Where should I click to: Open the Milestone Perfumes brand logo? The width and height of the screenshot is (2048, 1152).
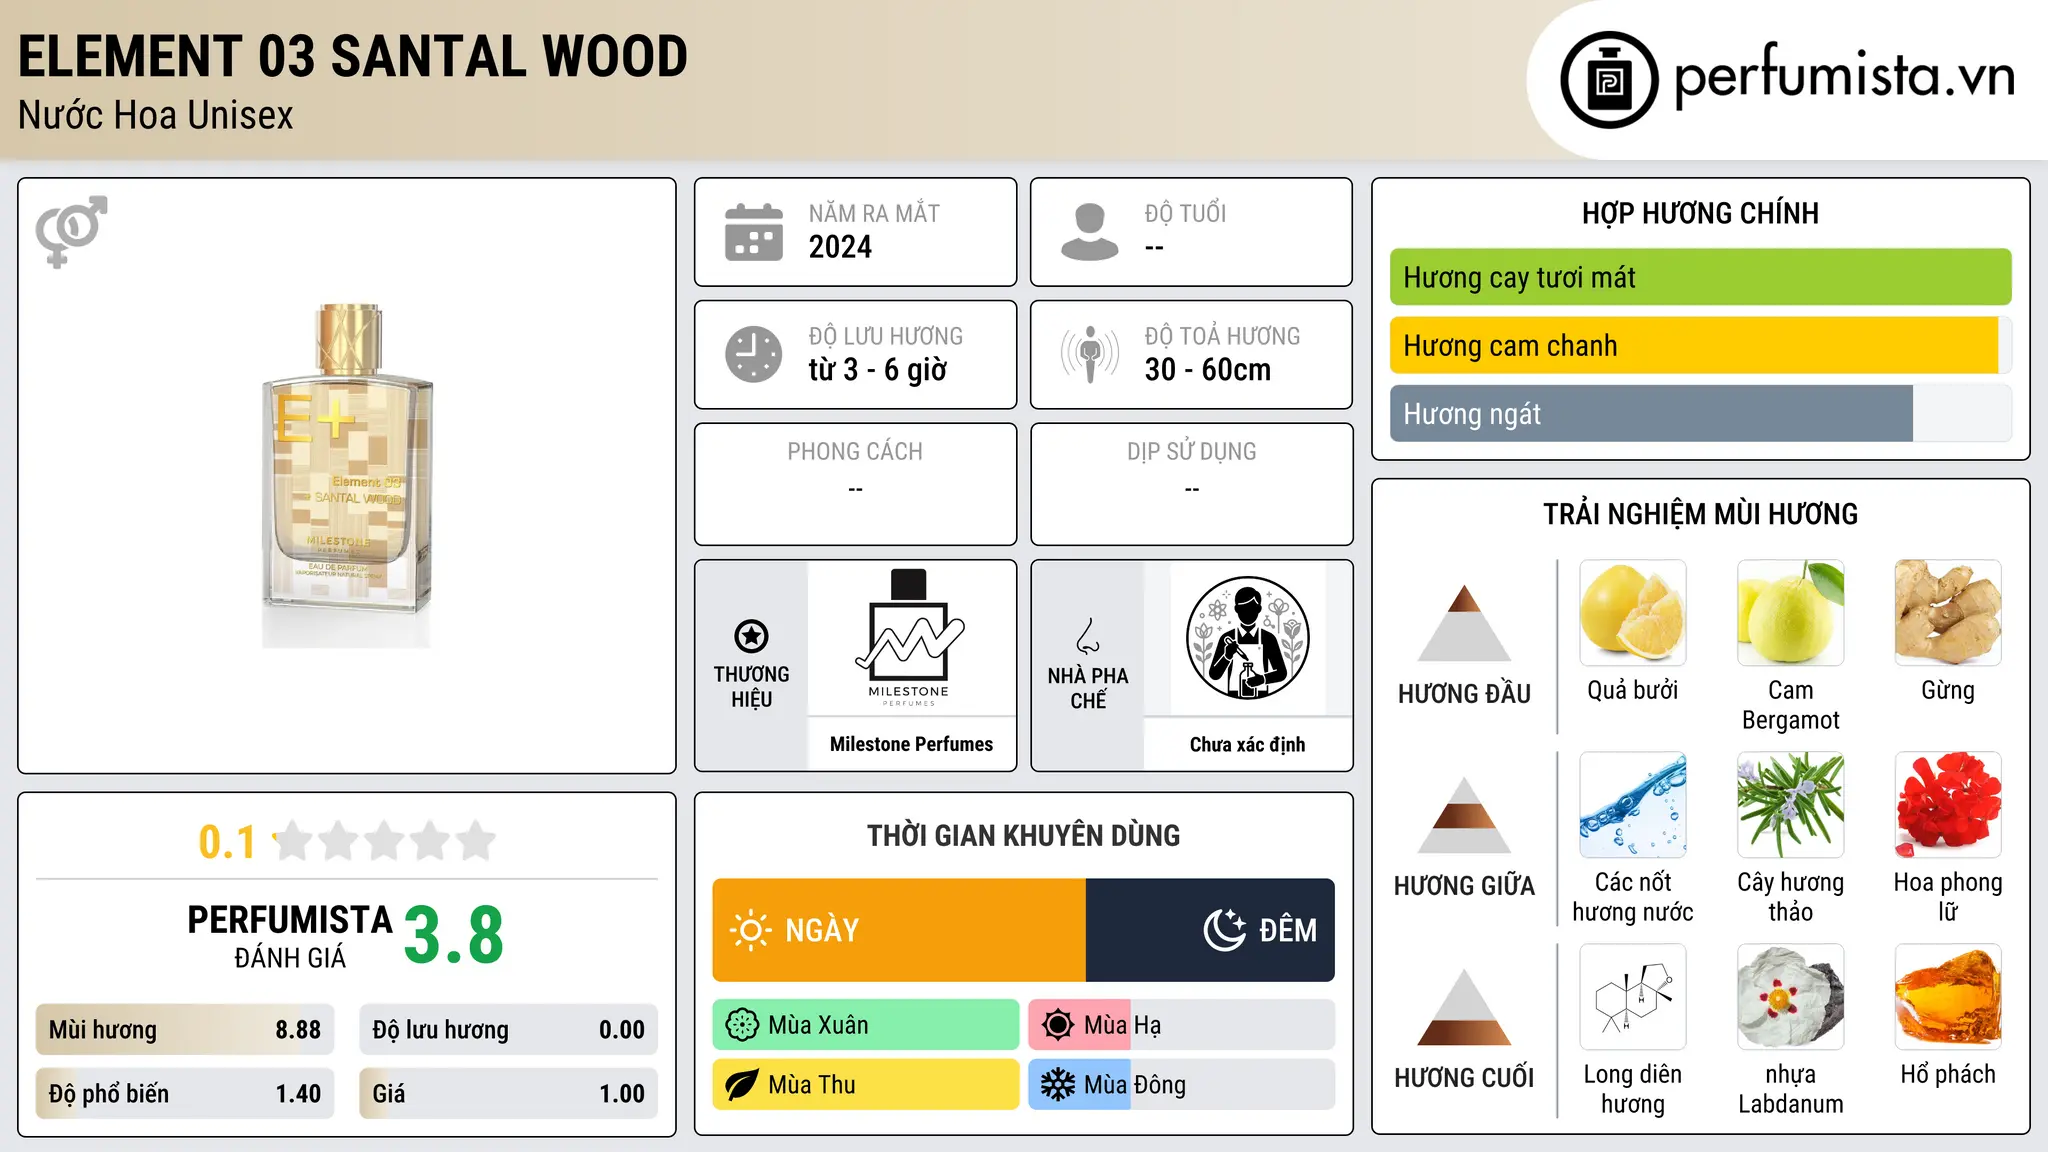[x=909, y=638]
